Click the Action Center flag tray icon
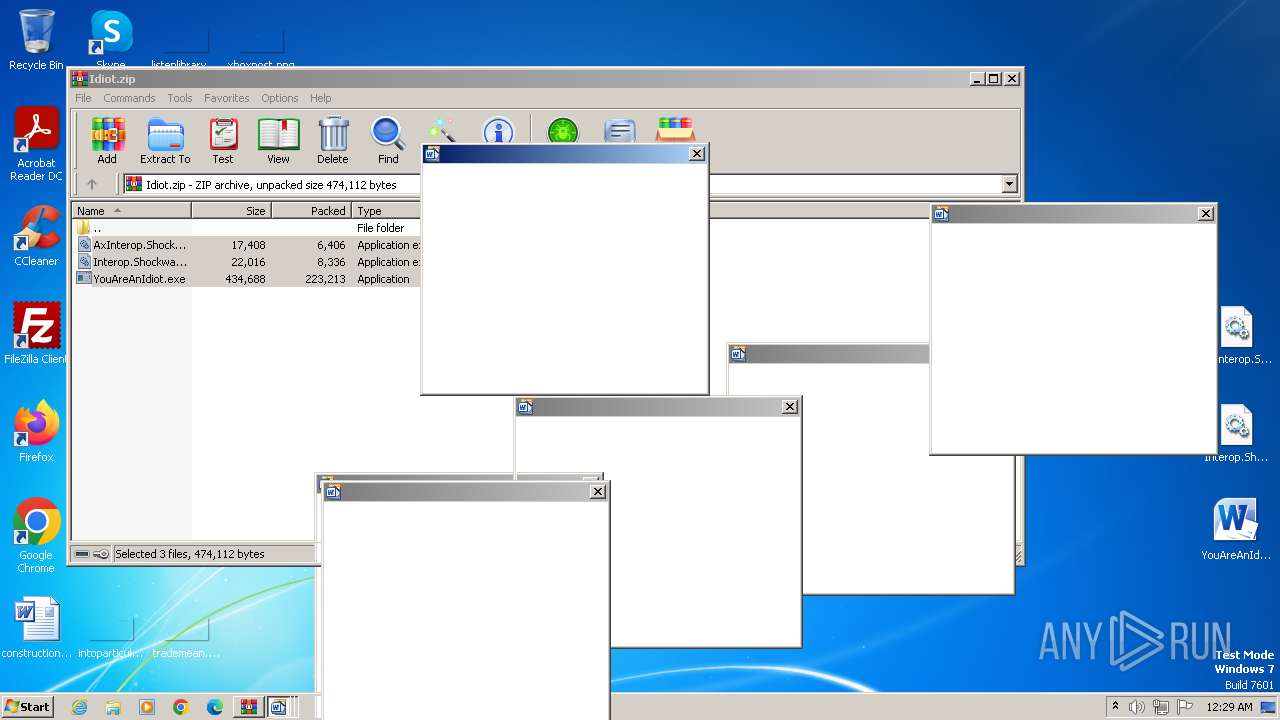 pyautogui.click(x=1183, y=707)
